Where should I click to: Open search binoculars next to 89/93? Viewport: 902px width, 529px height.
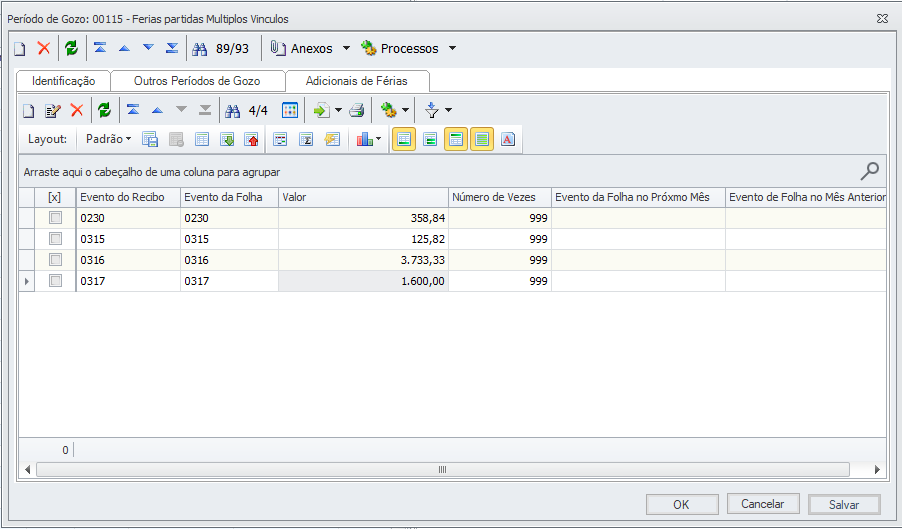(x=200, y=49)
